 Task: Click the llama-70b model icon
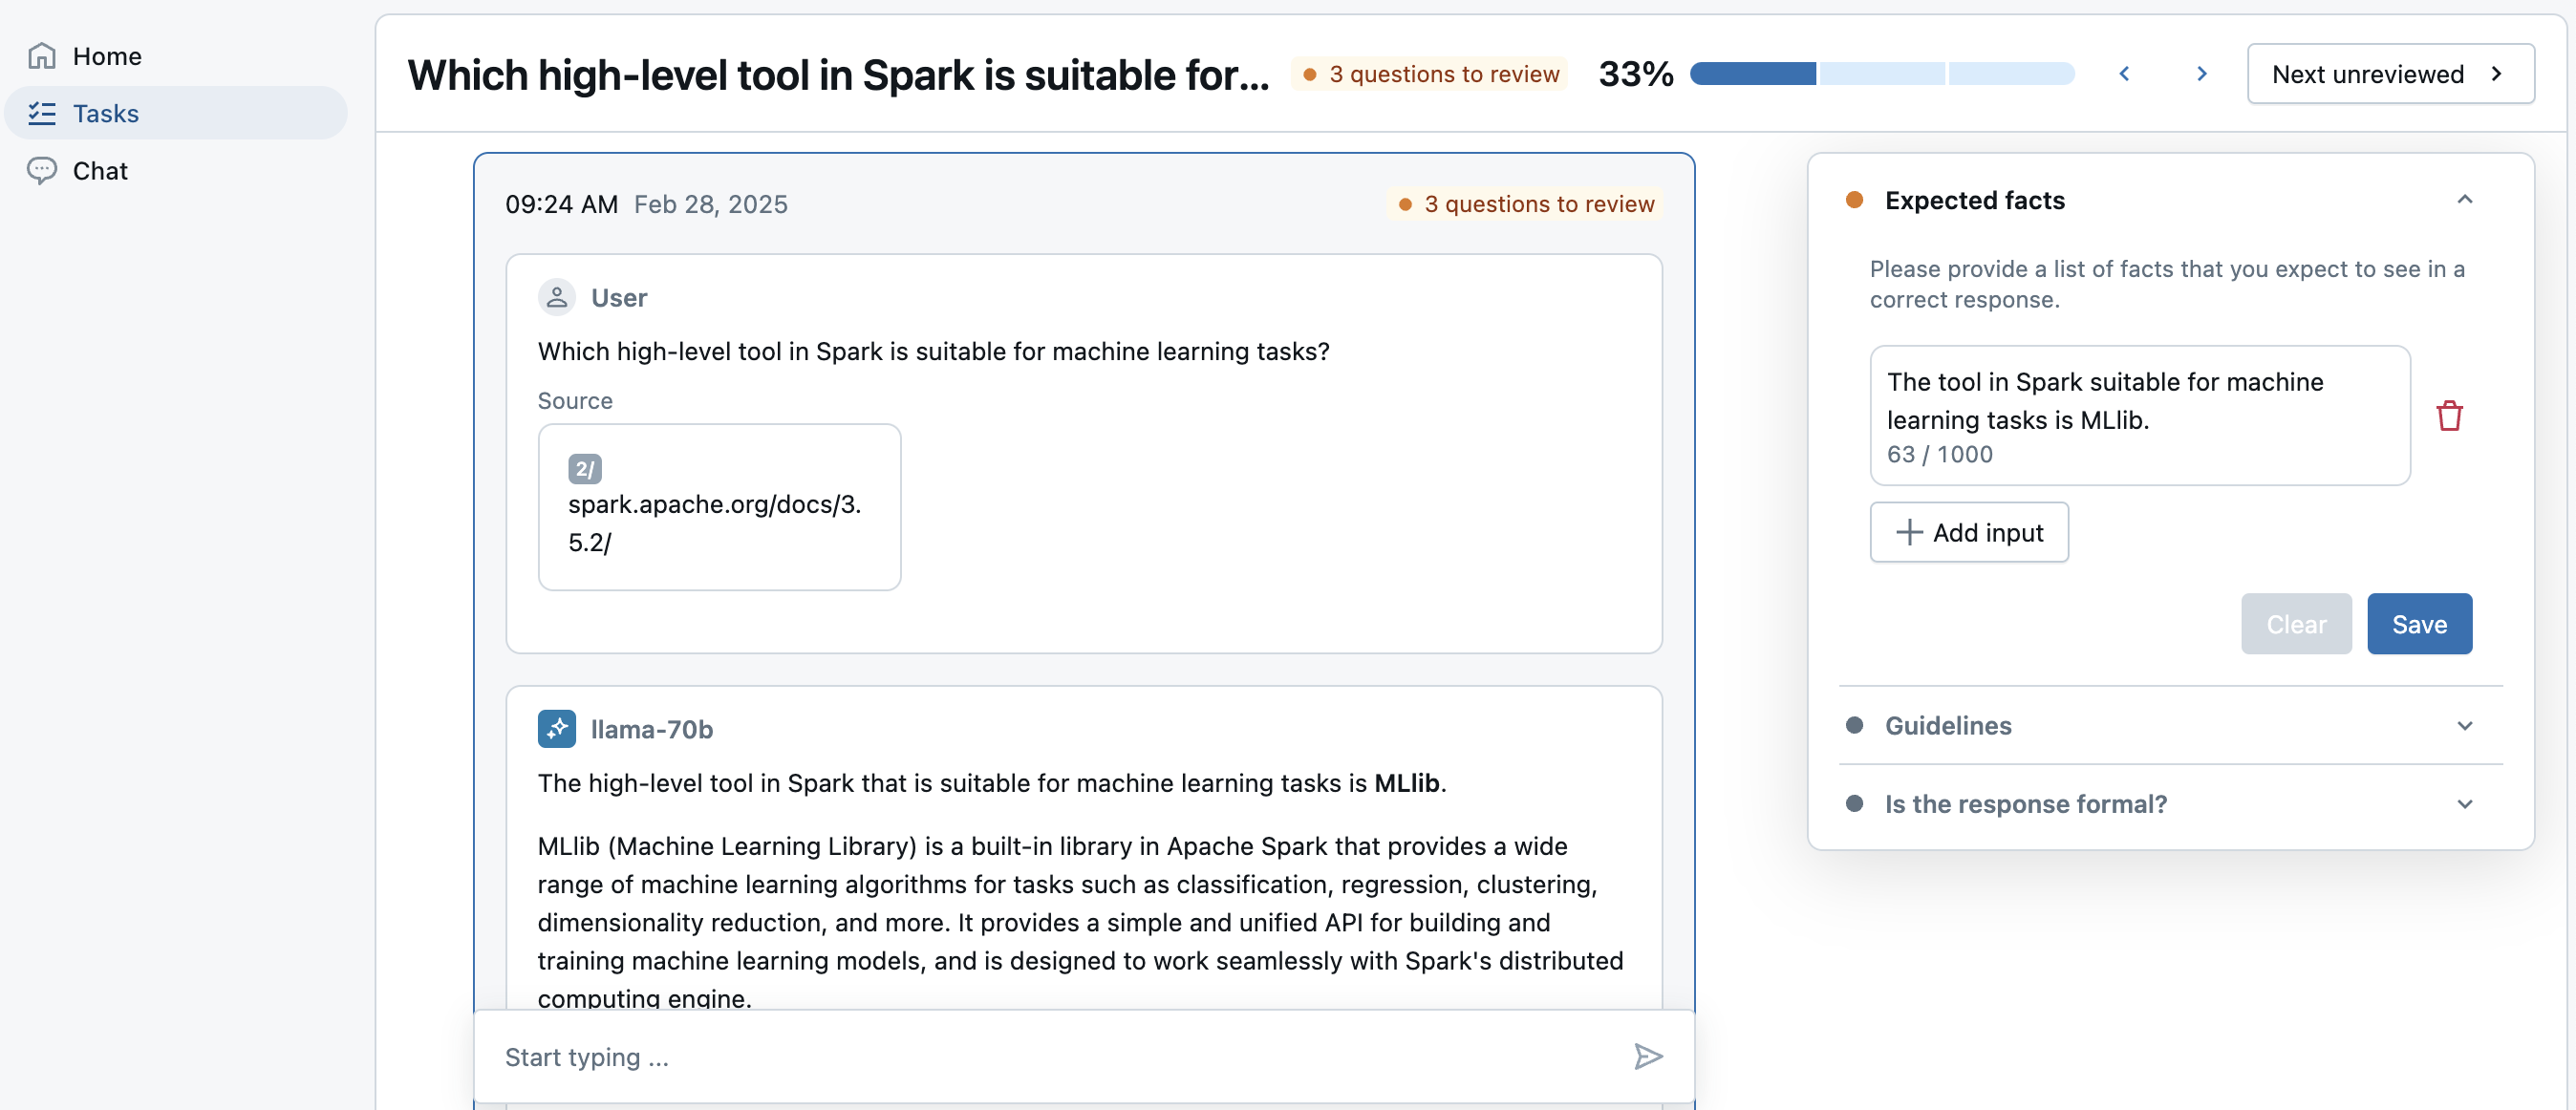click(x=557, y=729)
